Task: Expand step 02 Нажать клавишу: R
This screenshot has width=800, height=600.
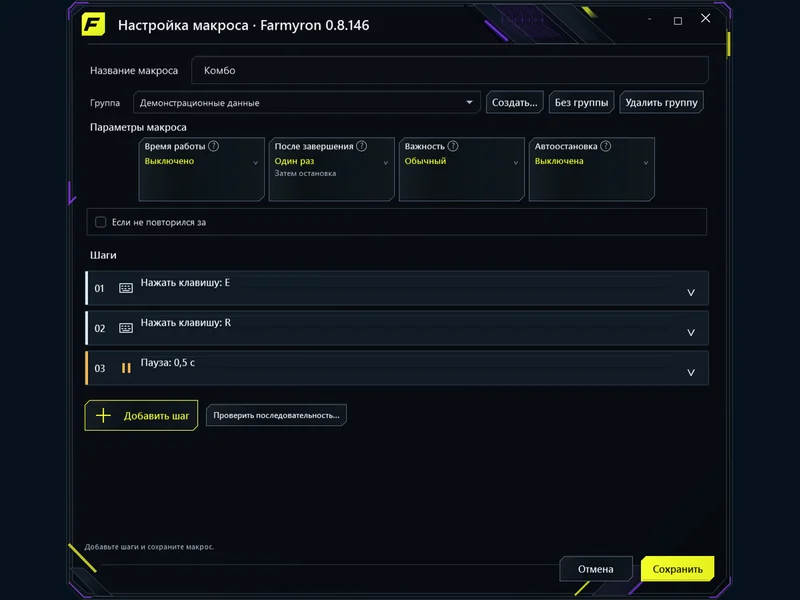Action: coord(691,332)
